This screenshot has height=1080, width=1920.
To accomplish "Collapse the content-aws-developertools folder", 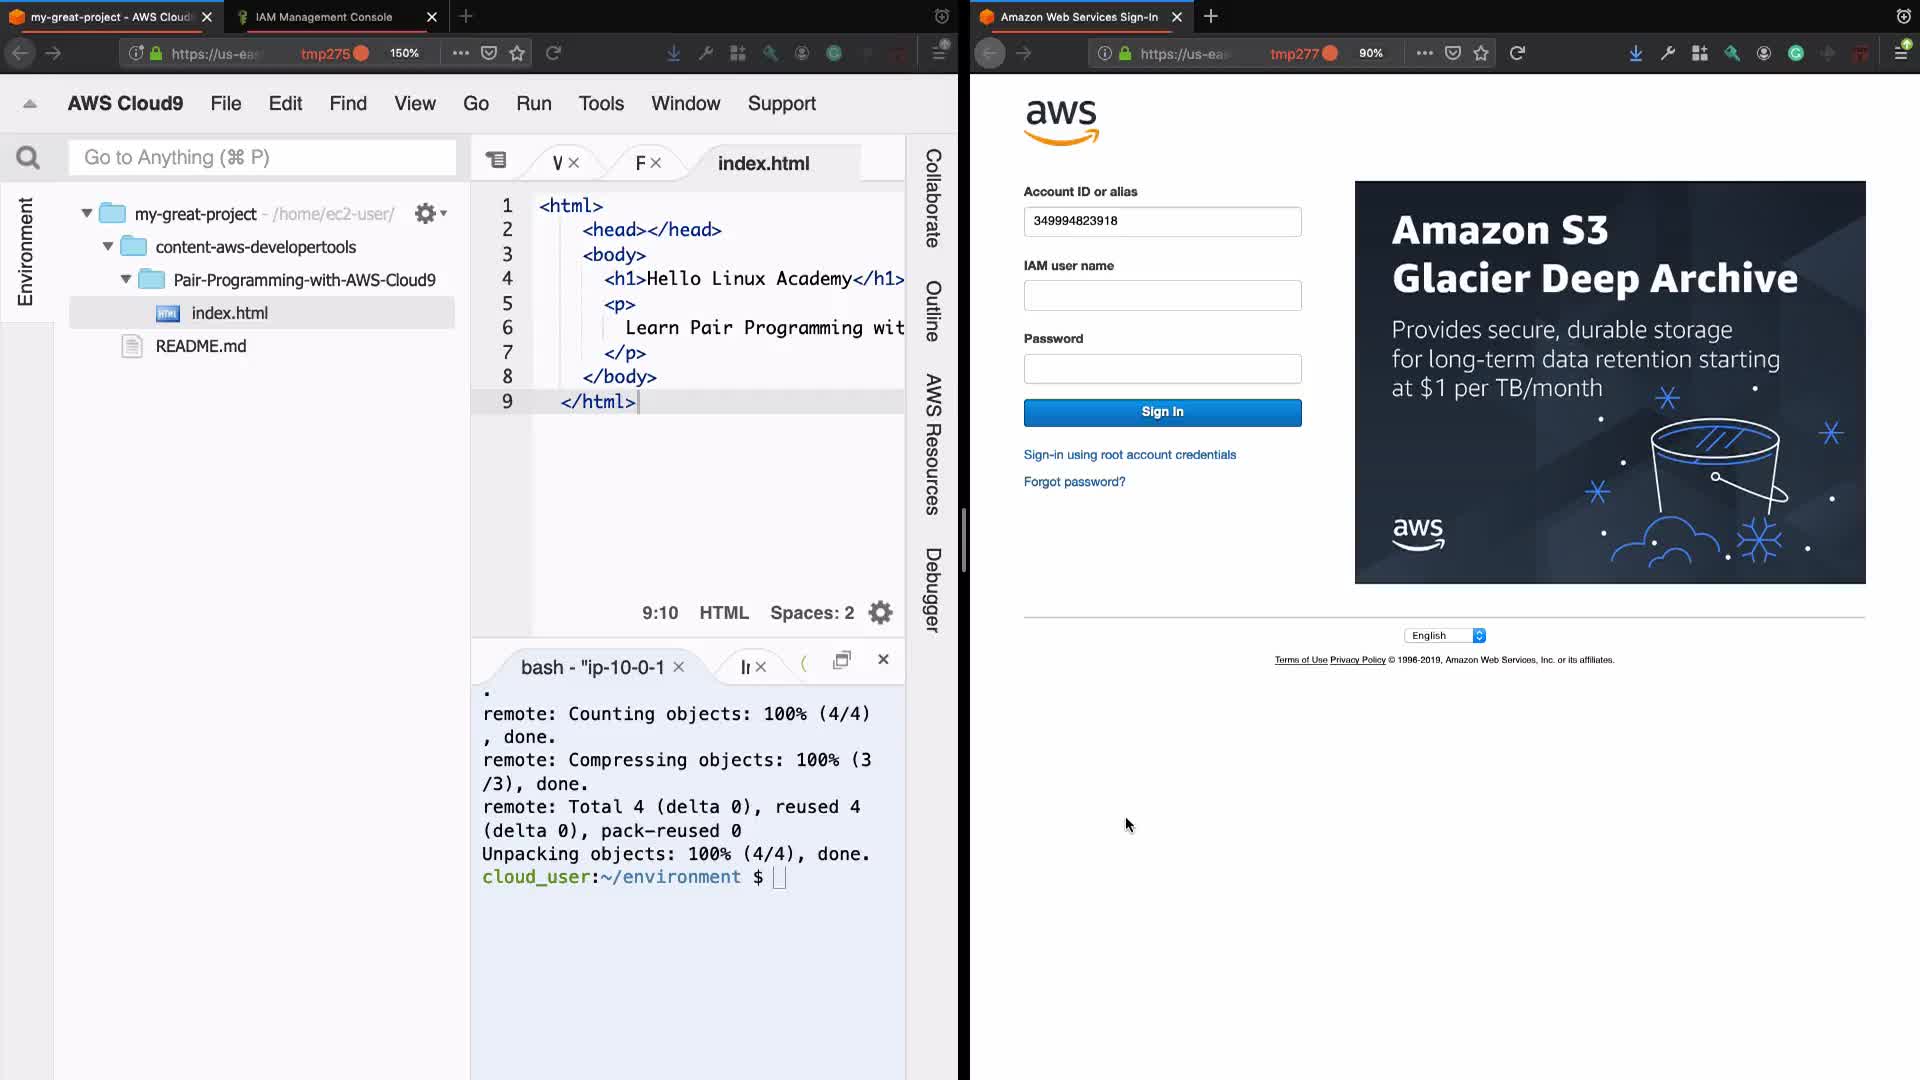I will (x=108, y=246).
